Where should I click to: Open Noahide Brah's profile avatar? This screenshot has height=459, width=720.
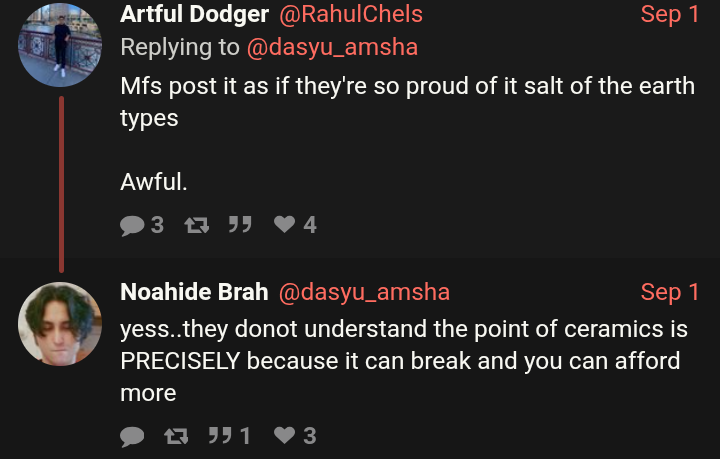pos(60,324)
